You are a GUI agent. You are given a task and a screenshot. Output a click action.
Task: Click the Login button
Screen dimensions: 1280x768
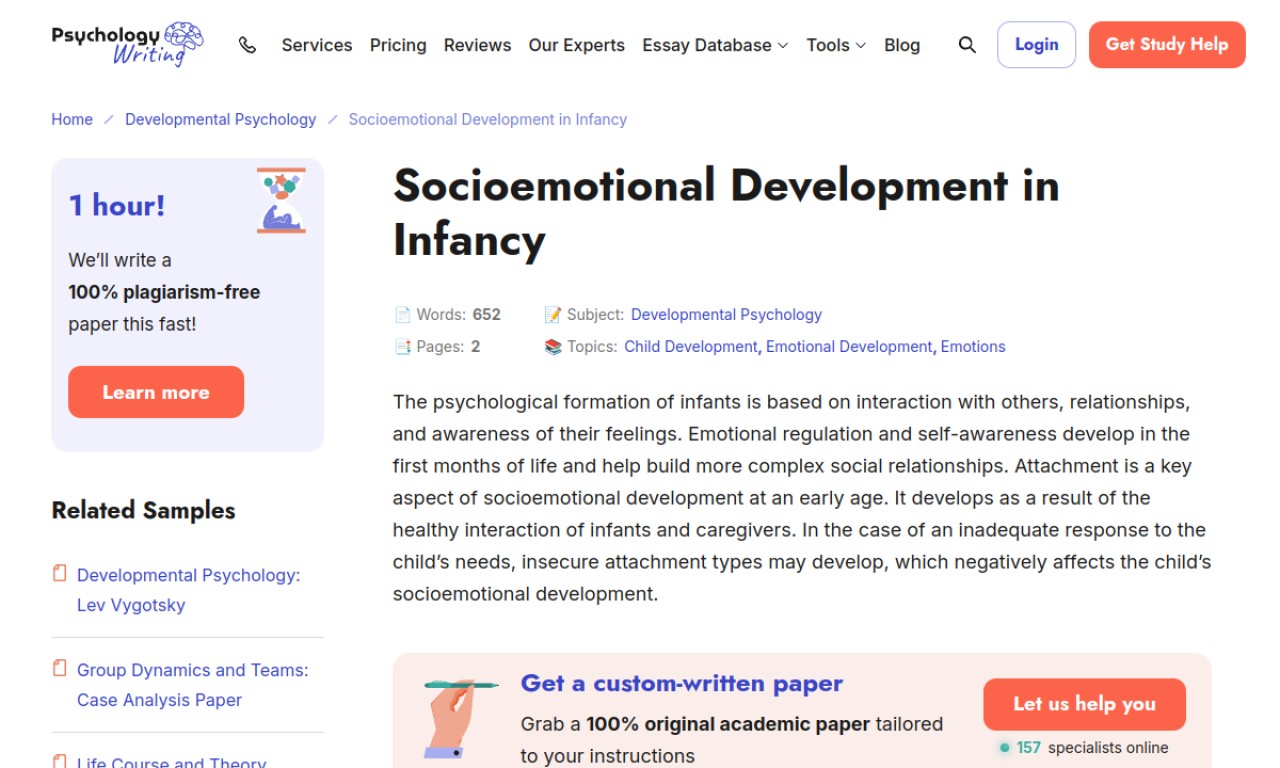[x=1036, y=45]
